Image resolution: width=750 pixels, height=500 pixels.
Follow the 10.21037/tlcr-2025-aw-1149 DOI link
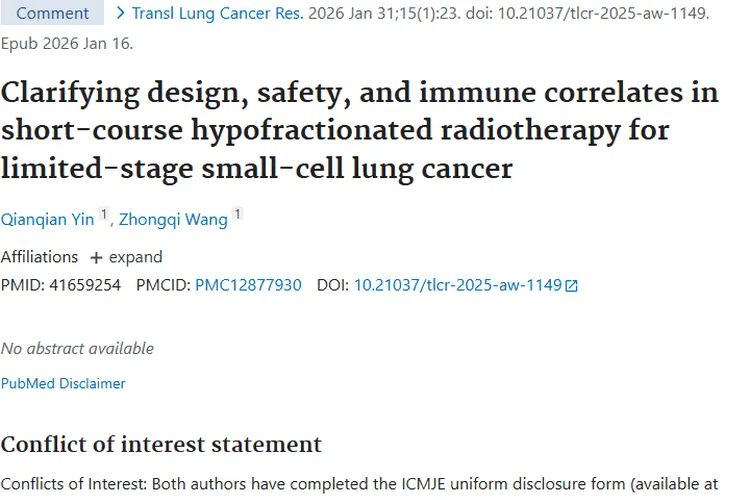(x=458, y=285)
